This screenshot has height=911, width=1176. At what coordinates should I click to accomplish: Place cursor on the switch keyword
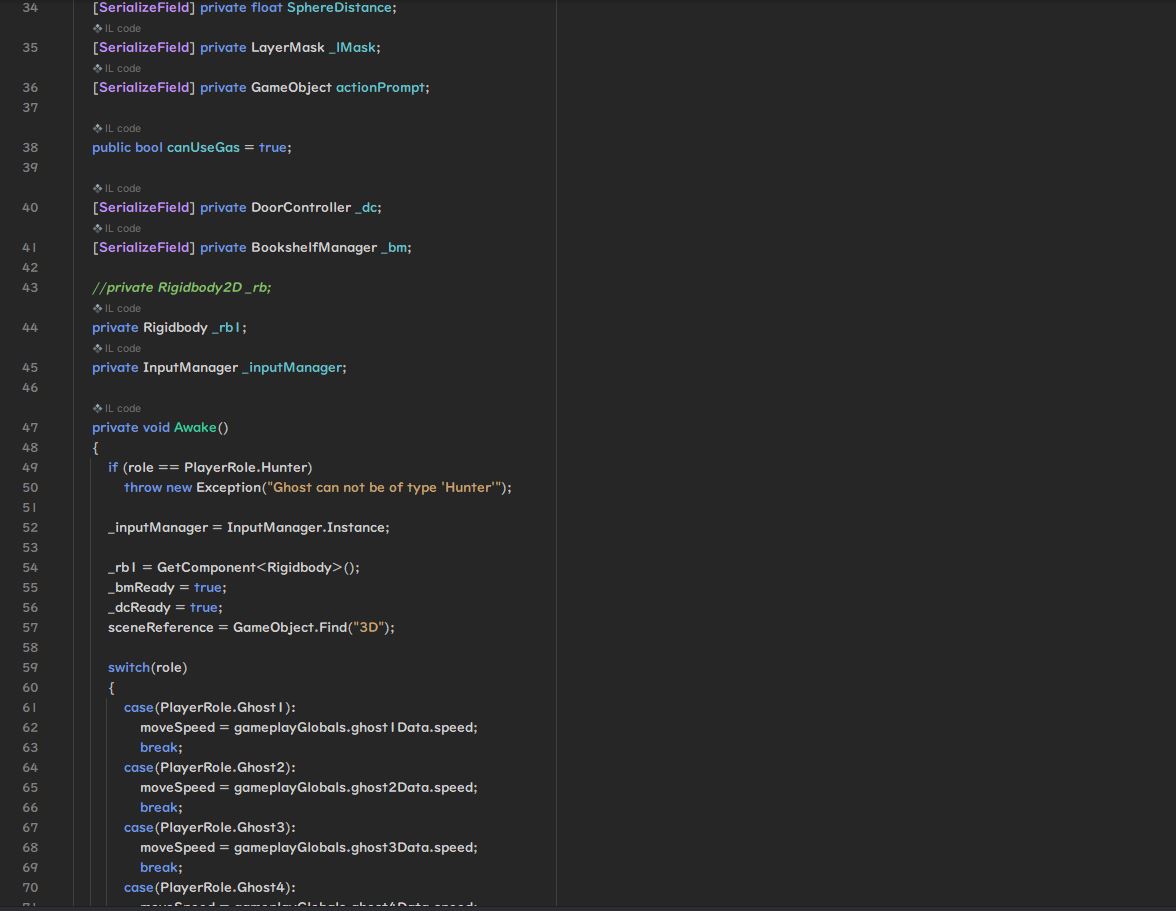[129, 668]
